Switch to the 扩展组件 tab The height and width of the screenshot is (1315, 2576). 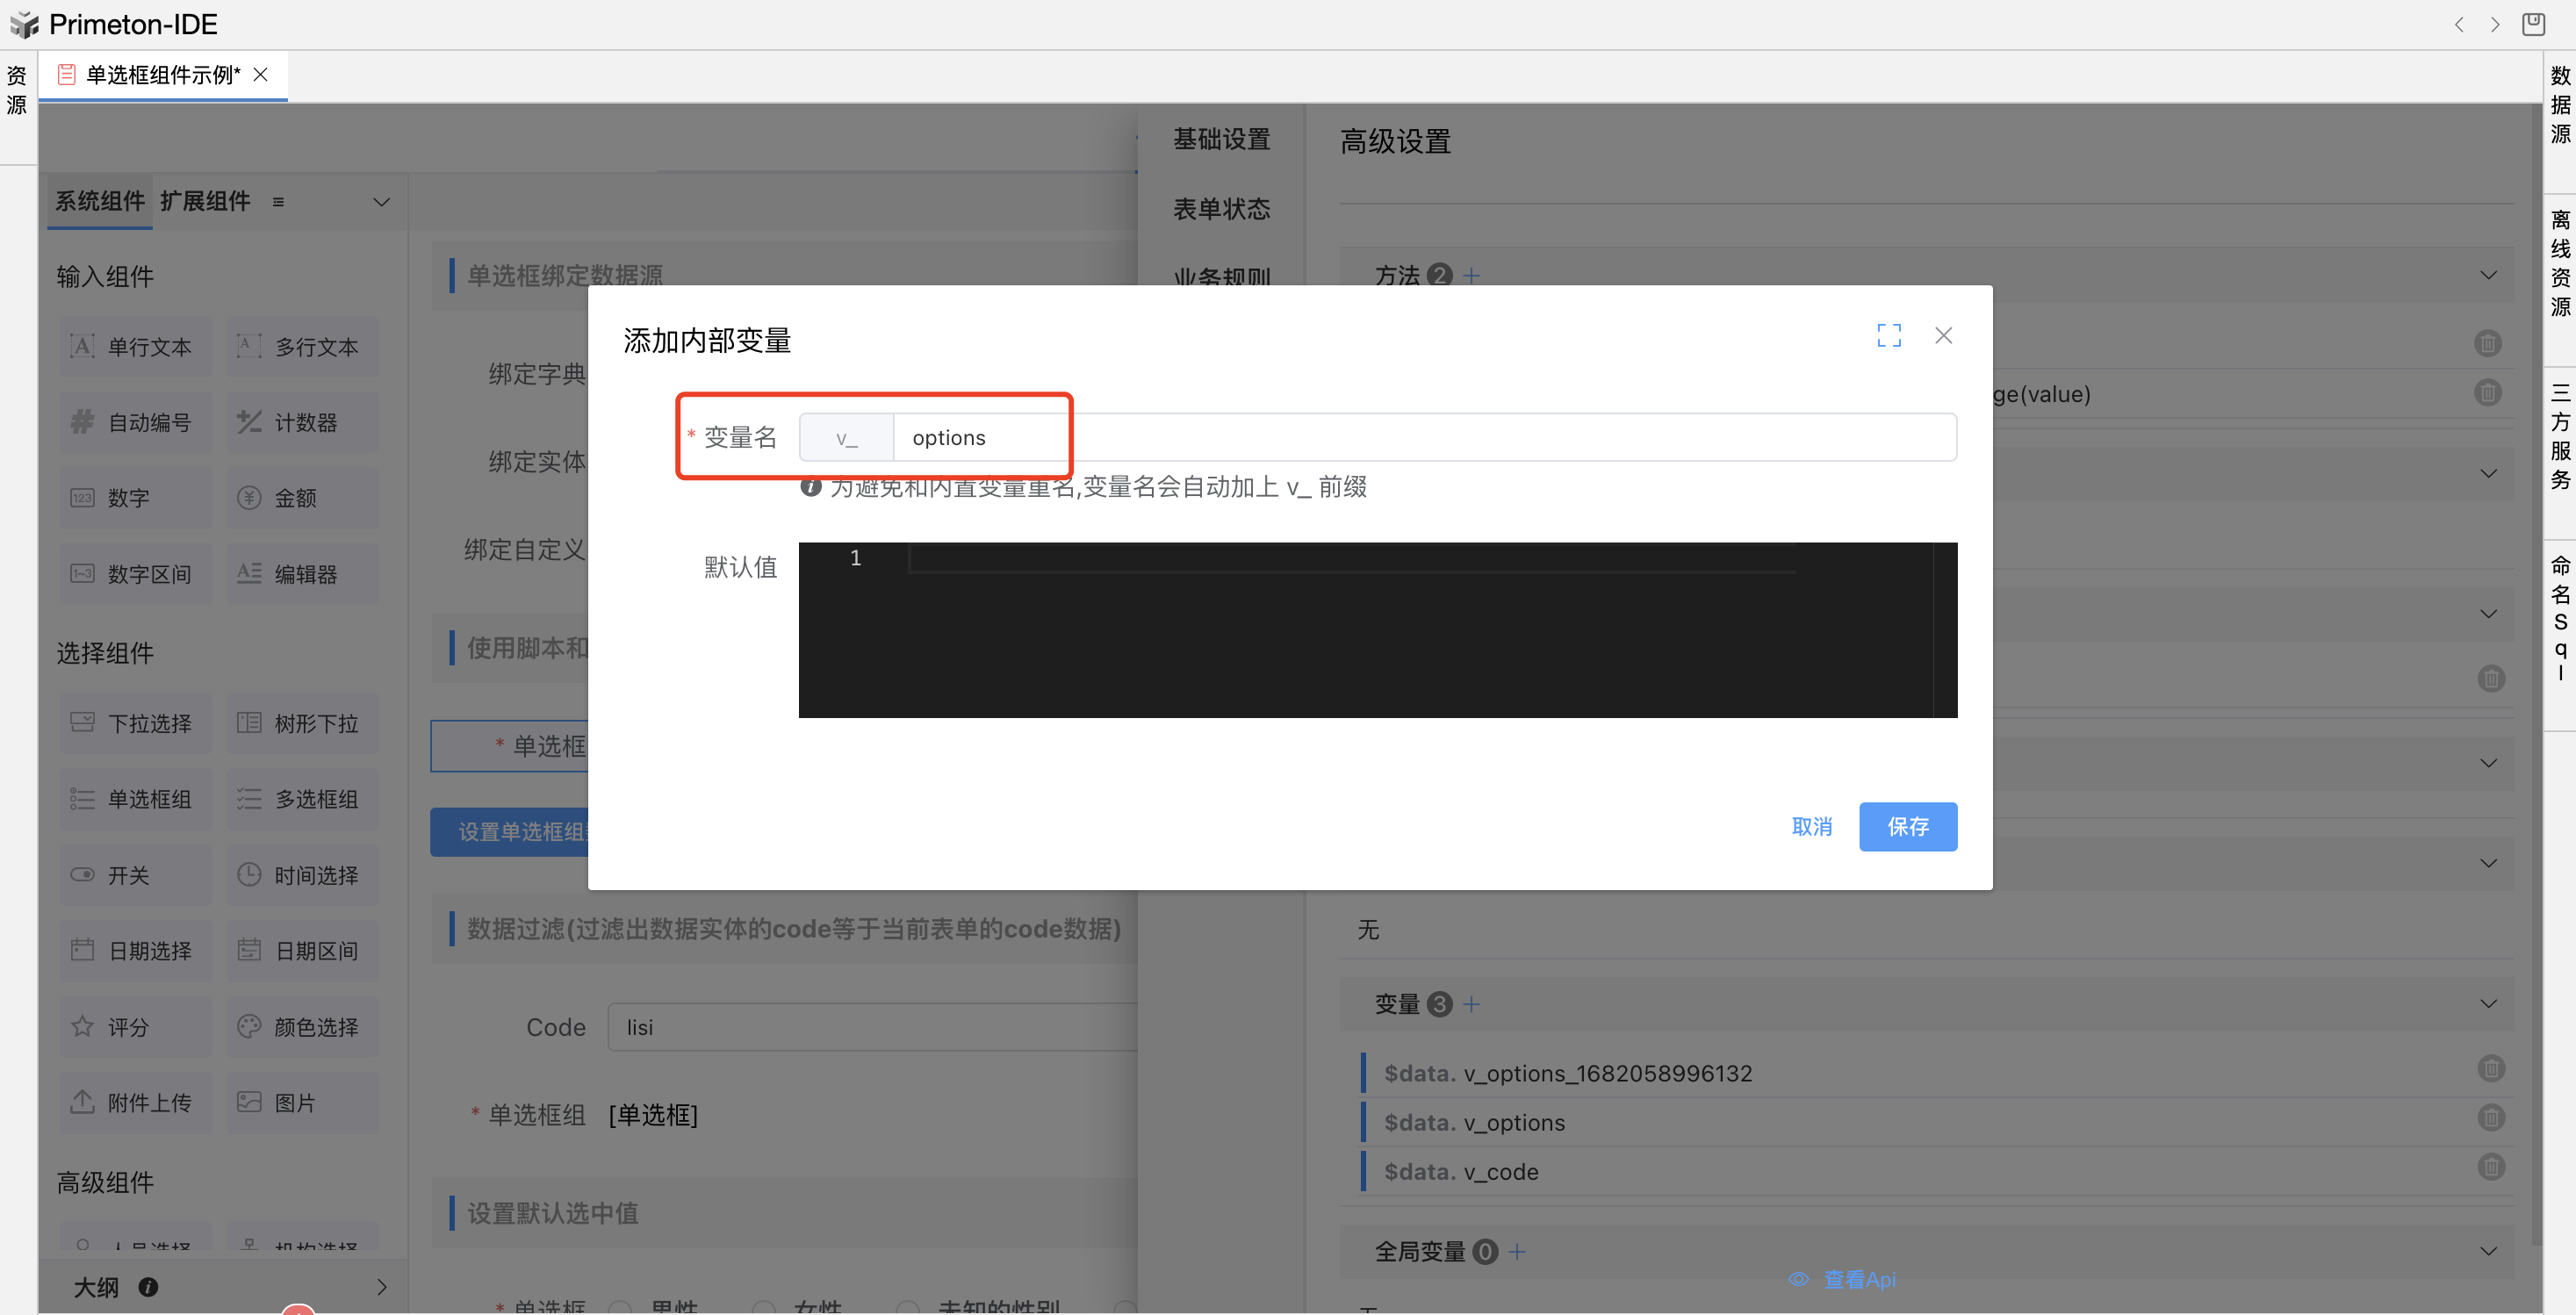click(x=205, y=201)
